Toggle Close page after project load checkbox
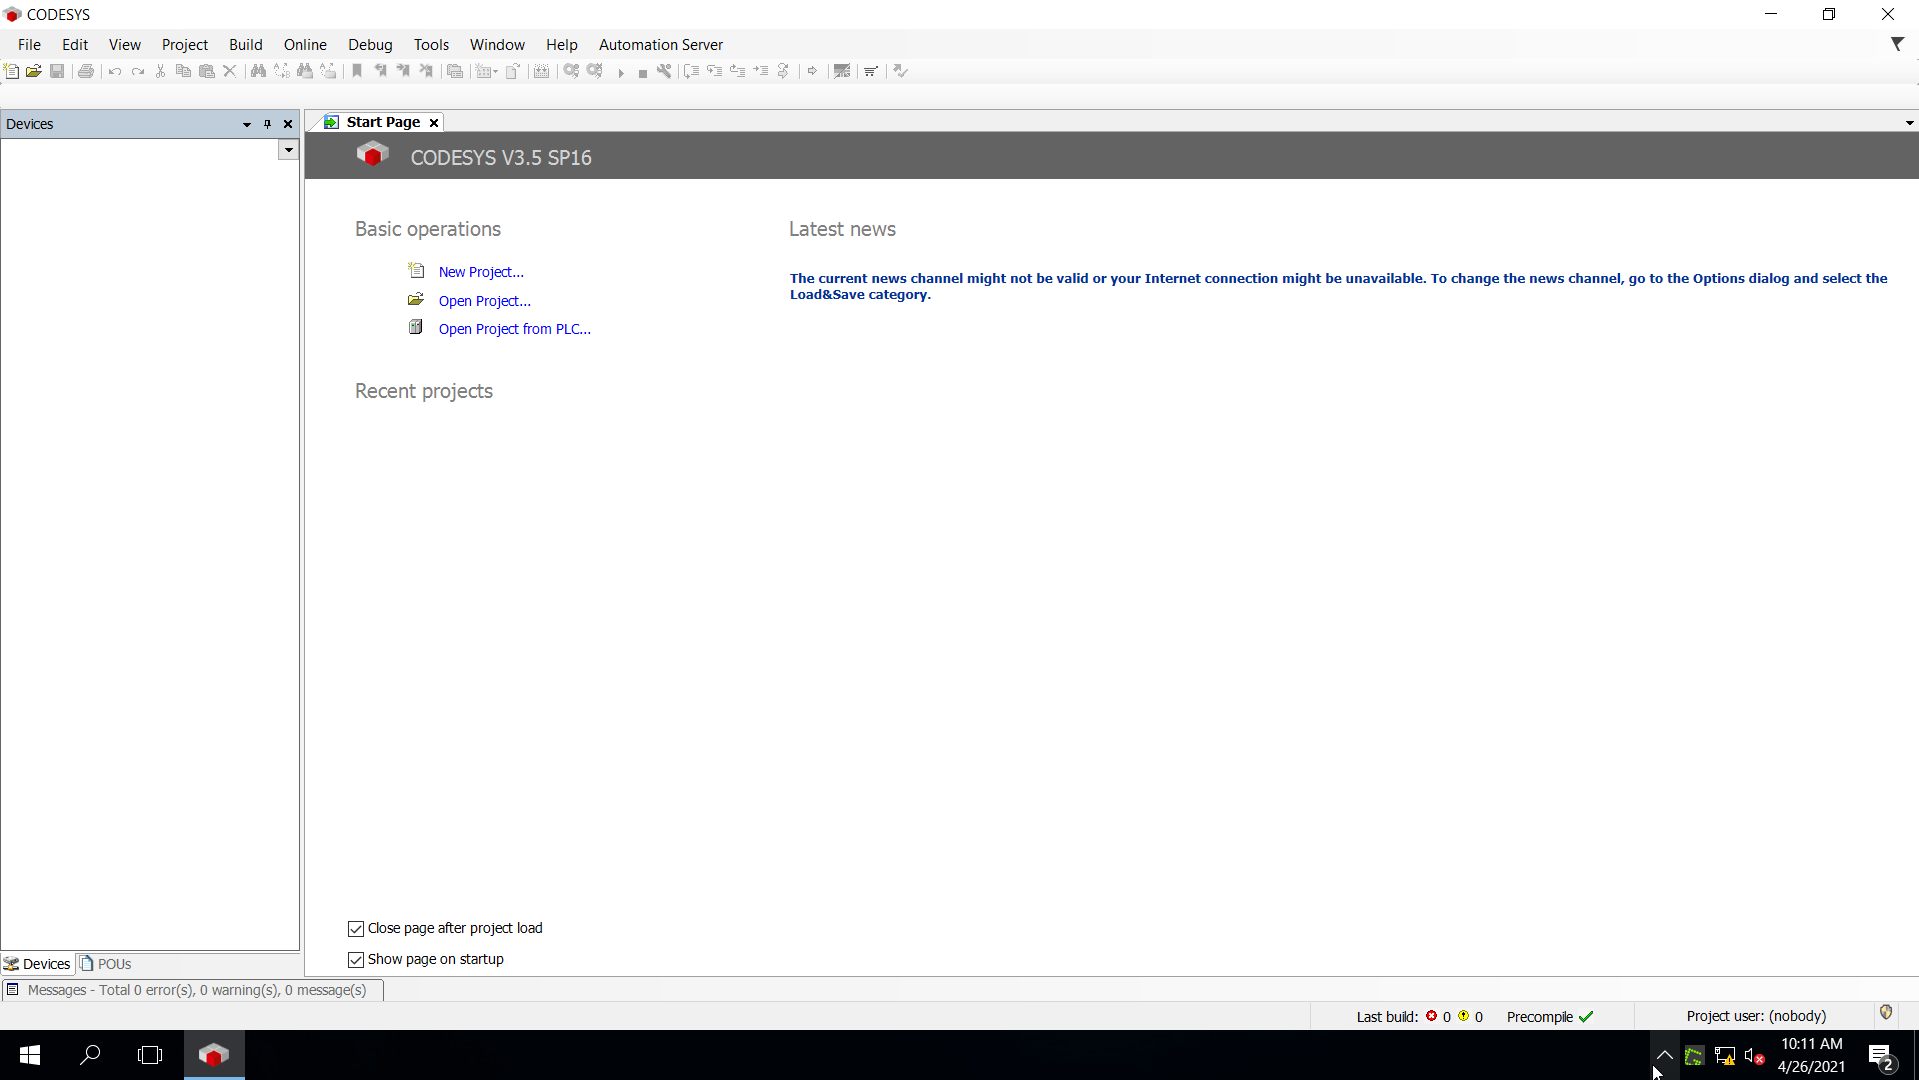The width and height of the screenshot is (1919, 1080). point(356,929)
